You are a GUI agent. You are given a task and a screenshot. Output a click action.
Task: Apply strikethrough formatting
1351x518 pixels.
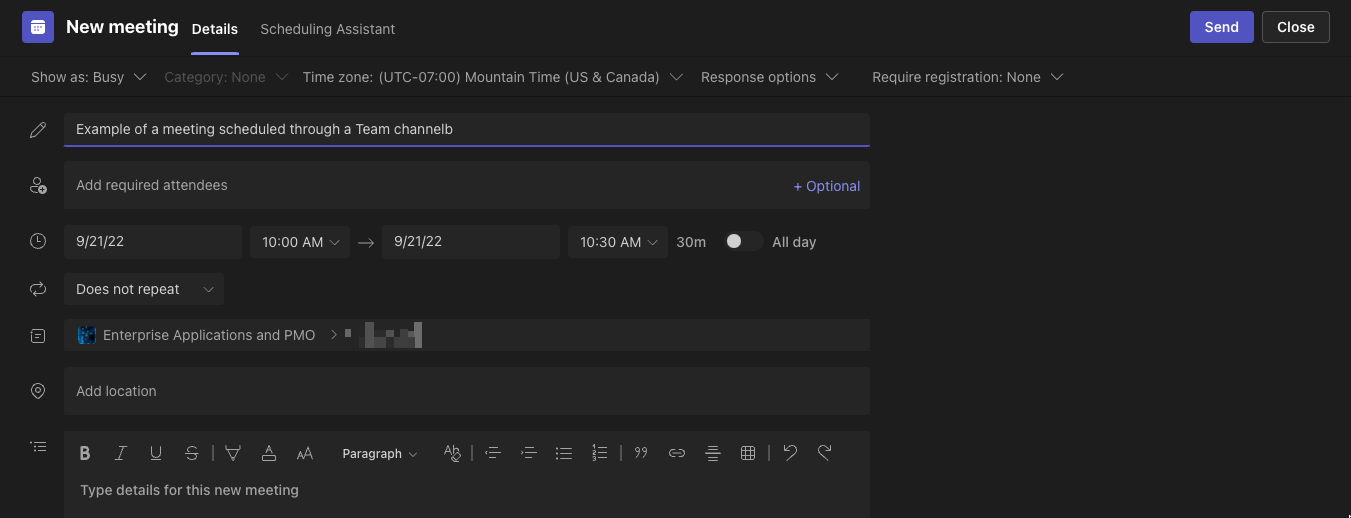192,453
